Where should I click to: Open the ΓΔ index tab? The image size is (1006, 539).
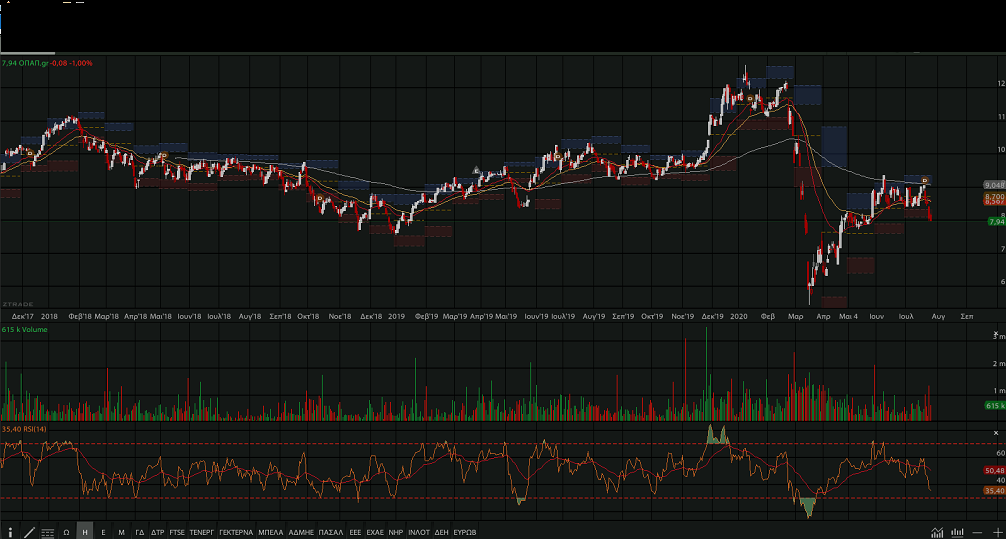140,531
